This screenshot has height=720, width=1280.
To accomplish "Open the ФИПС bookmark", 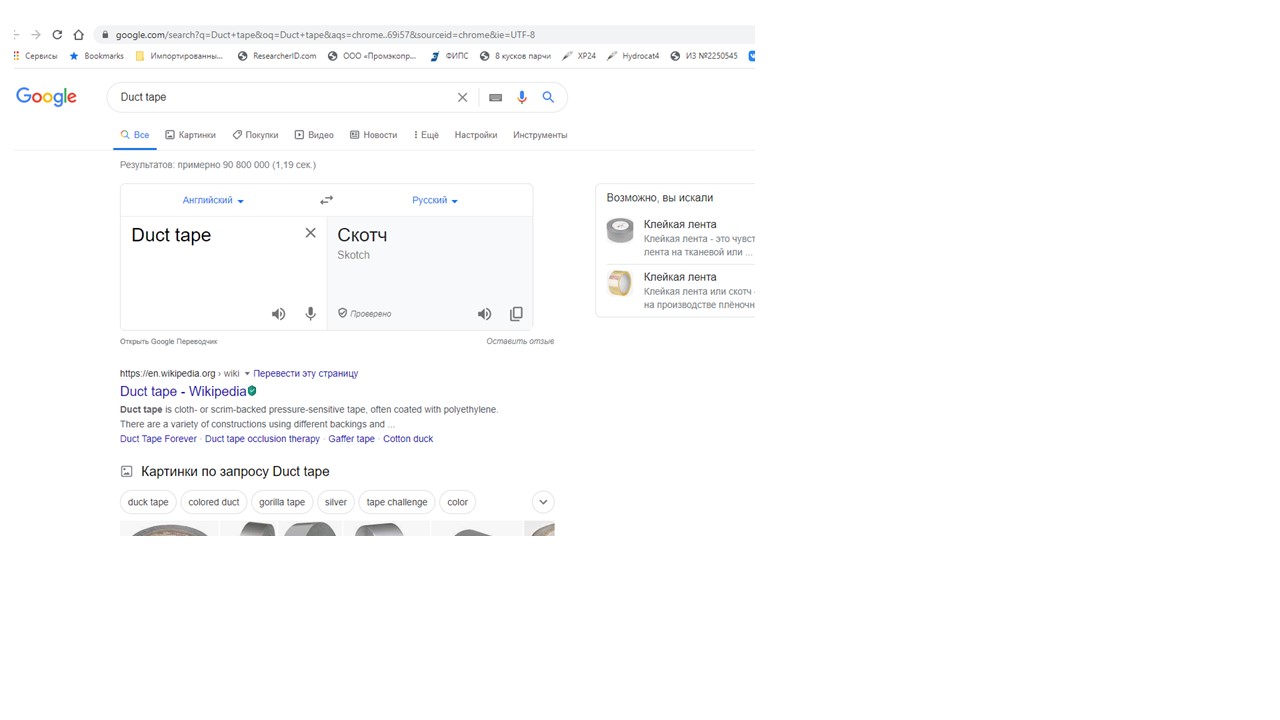I will pos(449,56).
